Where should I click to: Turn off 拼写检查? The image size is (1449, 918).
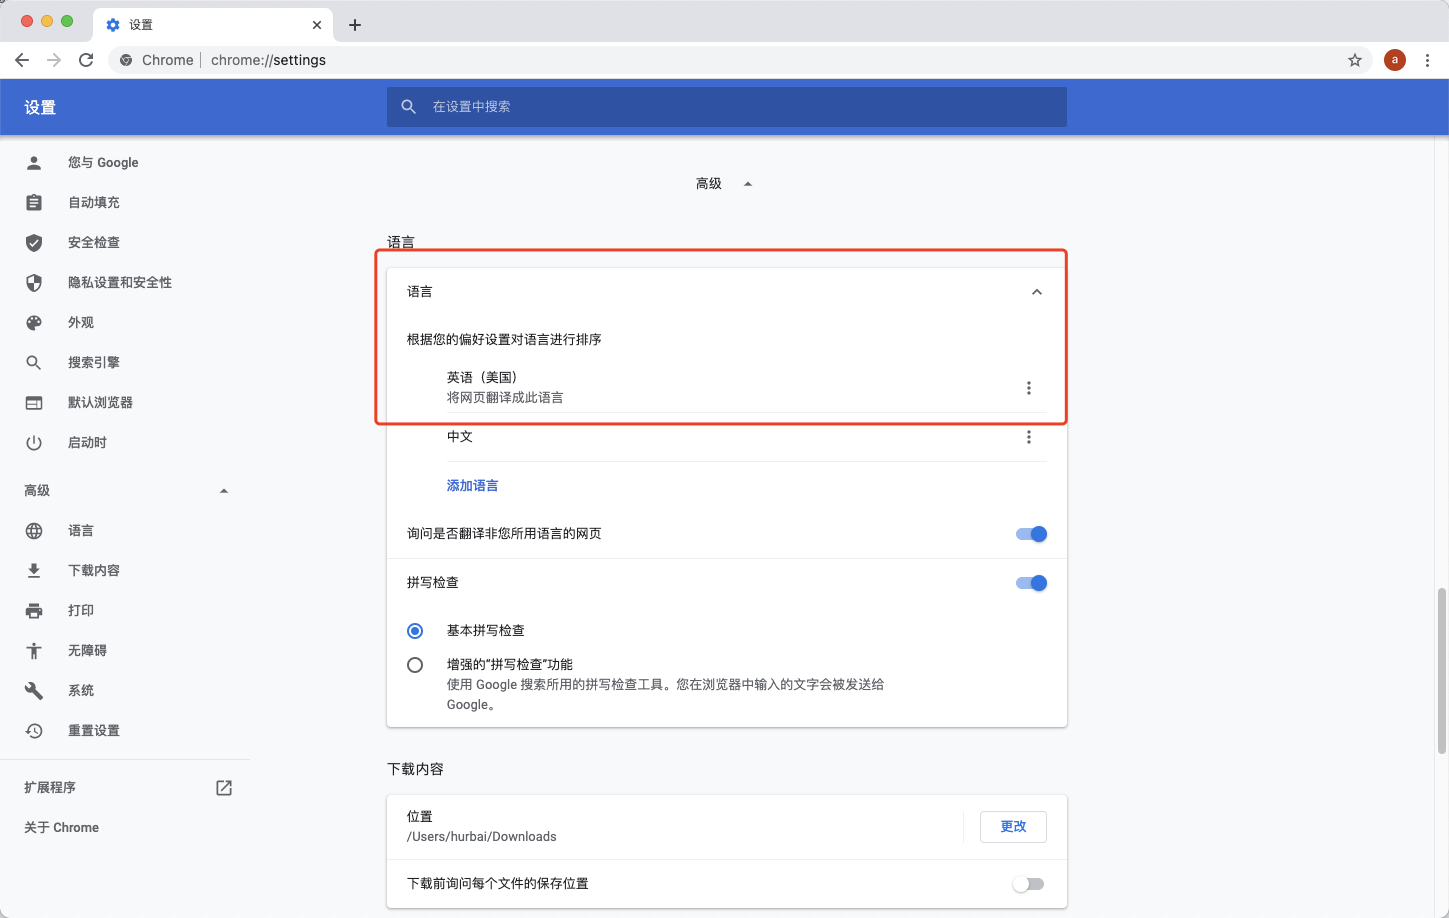tap(1031, 582)
